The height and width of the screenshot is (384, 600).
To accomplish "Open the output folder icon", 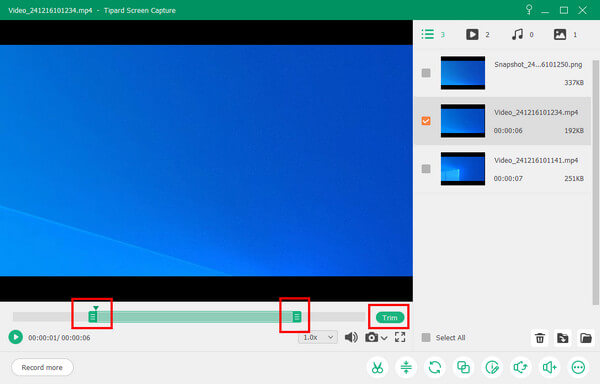I will click(585, 338).
